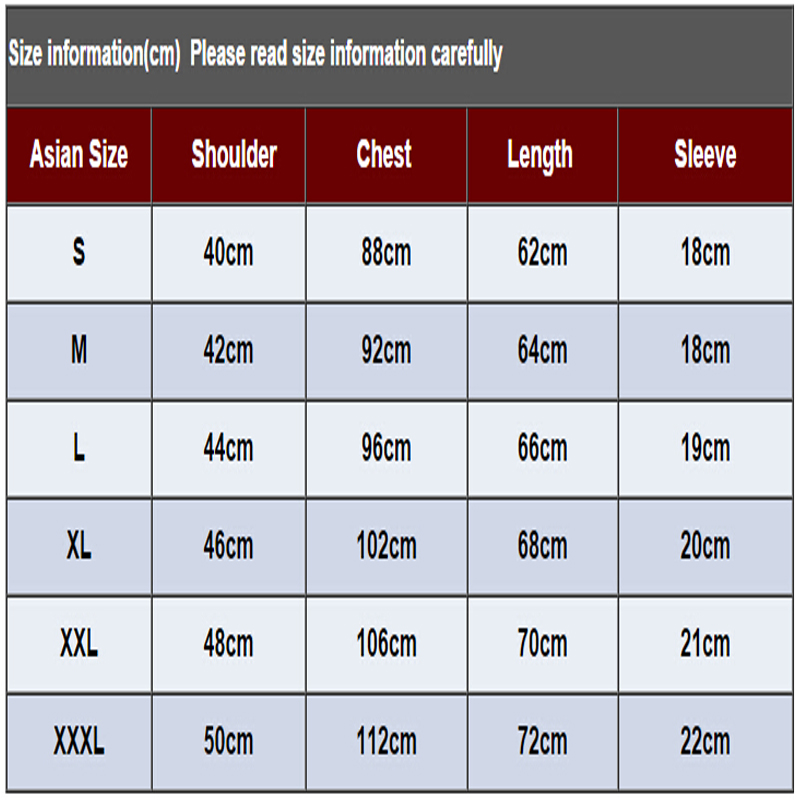Select the 21cm sleeve cell
This screenshot has width=800, height=800.
click(705, 644)
